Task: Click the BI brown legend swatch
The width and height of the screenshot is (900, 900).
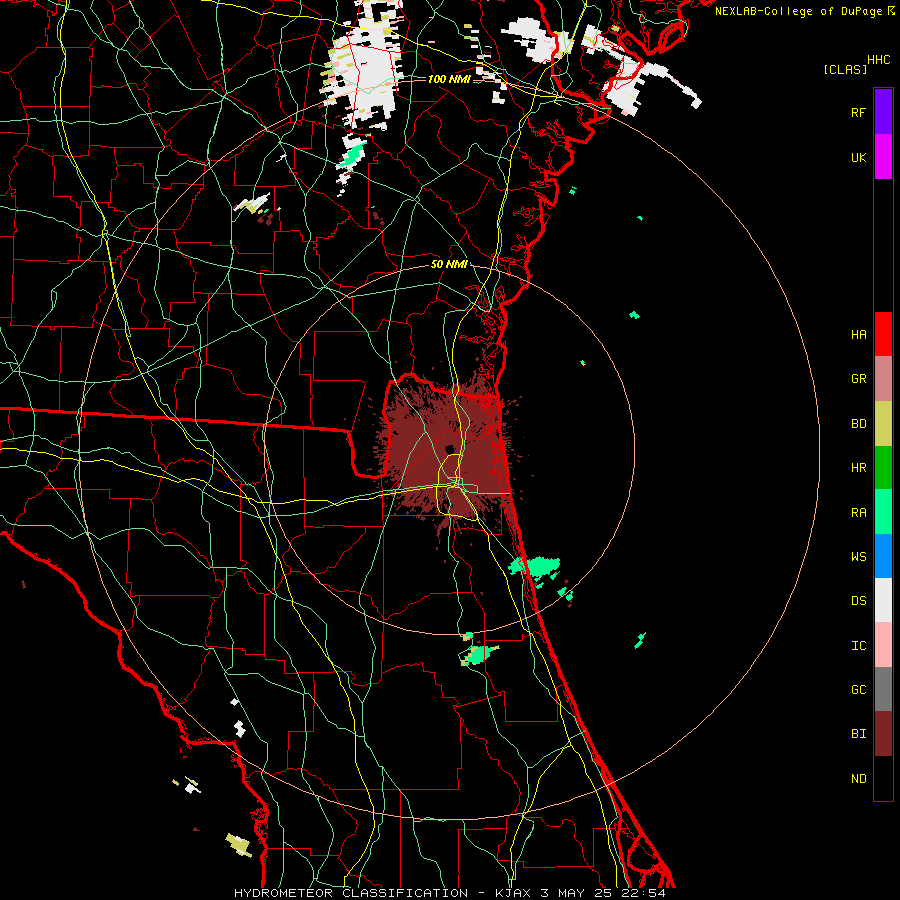Action: click(883, 734)
